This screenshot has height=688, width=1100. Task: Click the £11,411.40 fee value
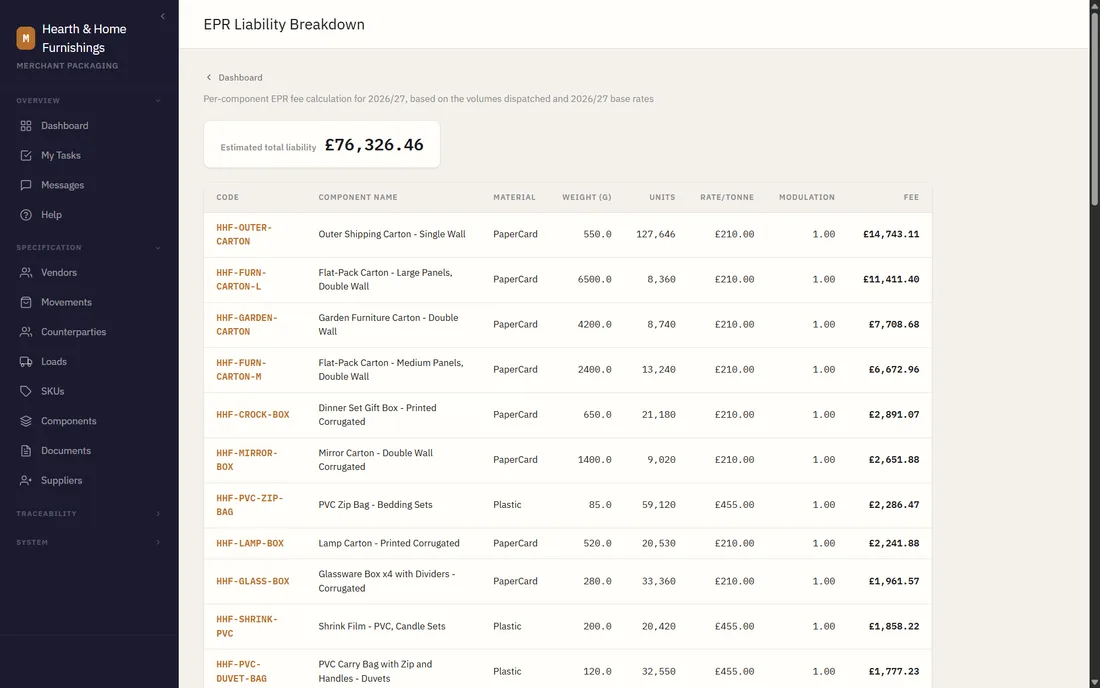point(891,279)
